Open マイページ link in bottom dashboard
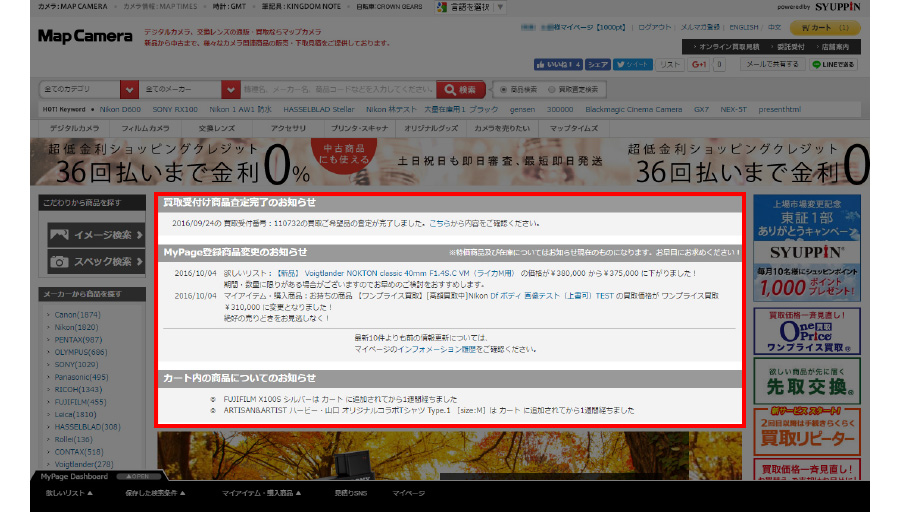900x512 pixels. (408, 493)
